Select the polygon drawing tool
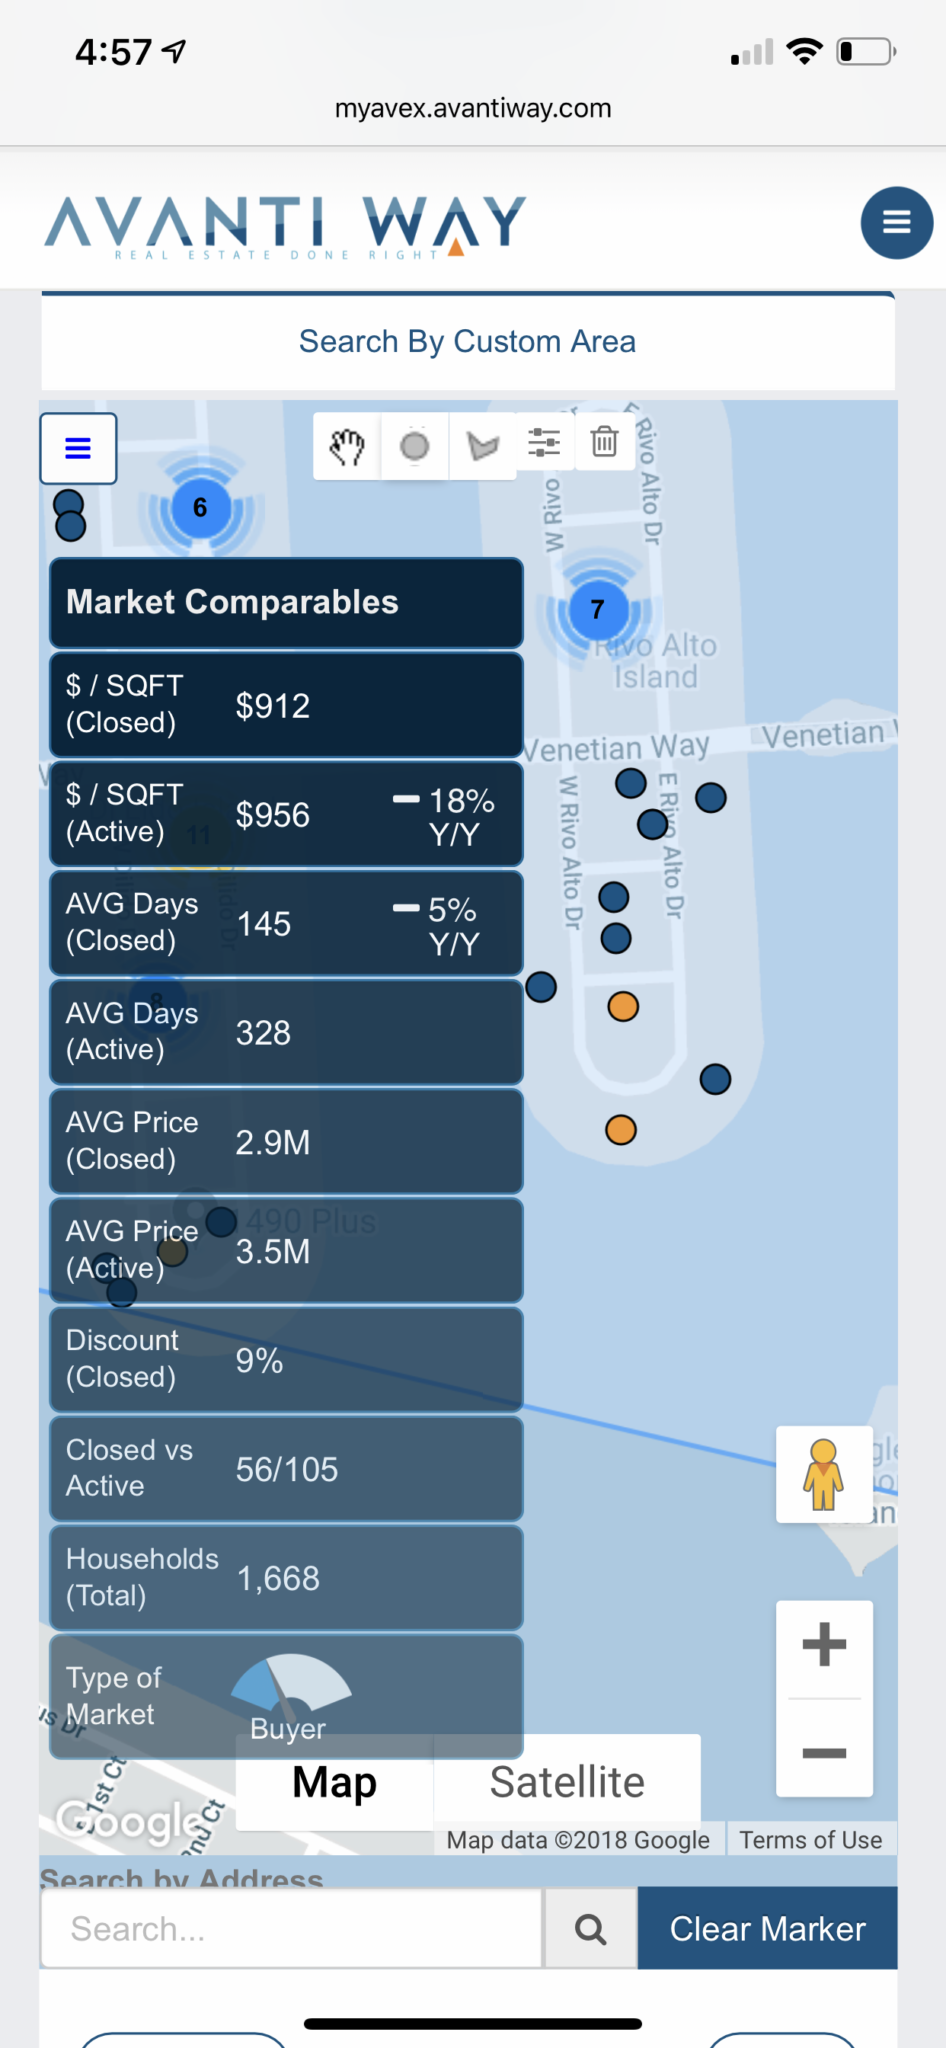 point(482,446)
